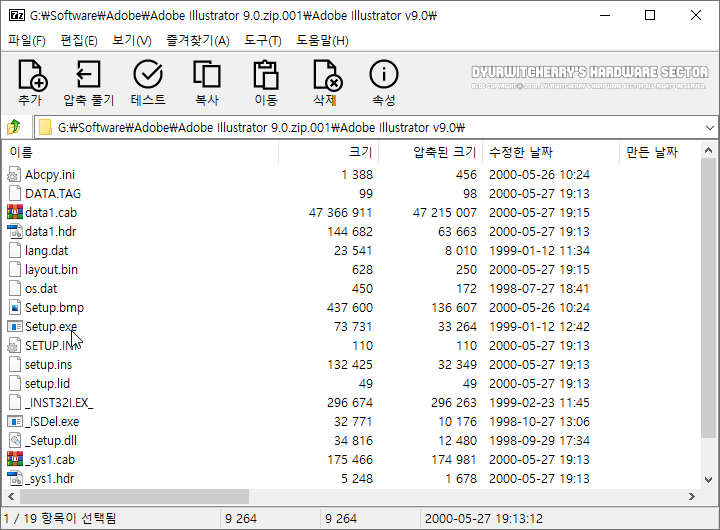Select the Setup.bmp image icon

[15, 307]
